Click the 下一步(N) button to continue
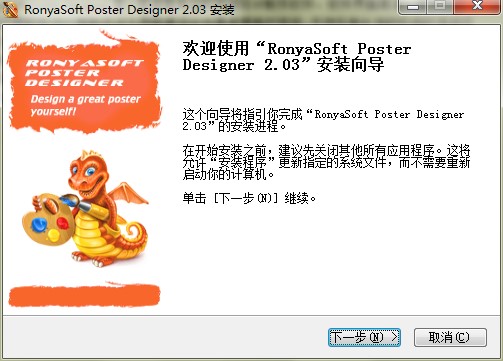The height and width of the screenshot is (361, 503). tap(364, 337)
